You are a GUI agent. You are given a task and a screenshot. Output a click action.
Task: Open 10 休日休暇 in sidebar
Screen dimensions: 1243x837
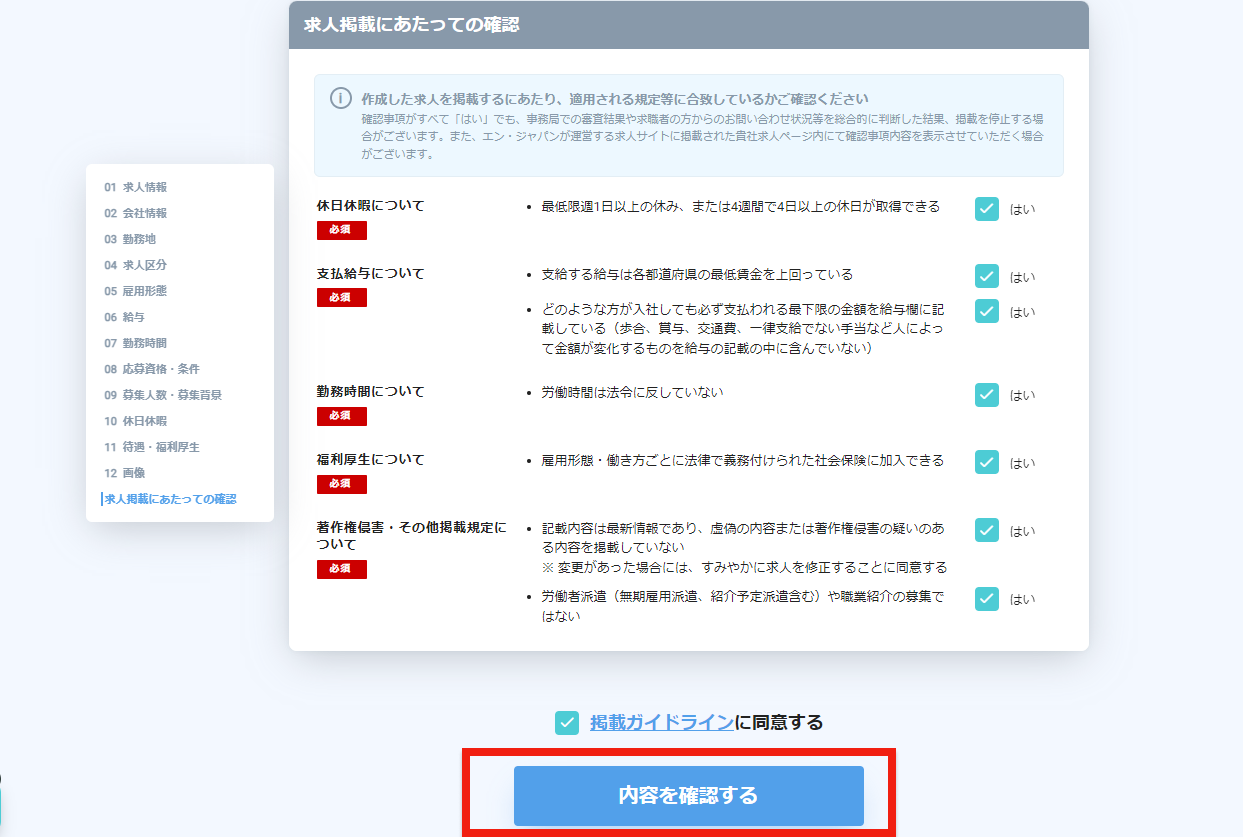(x=135, y=421)
